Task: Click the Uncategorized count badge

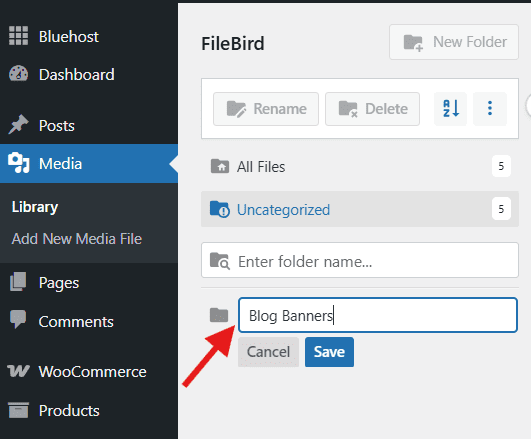Action: coord(501,209)
